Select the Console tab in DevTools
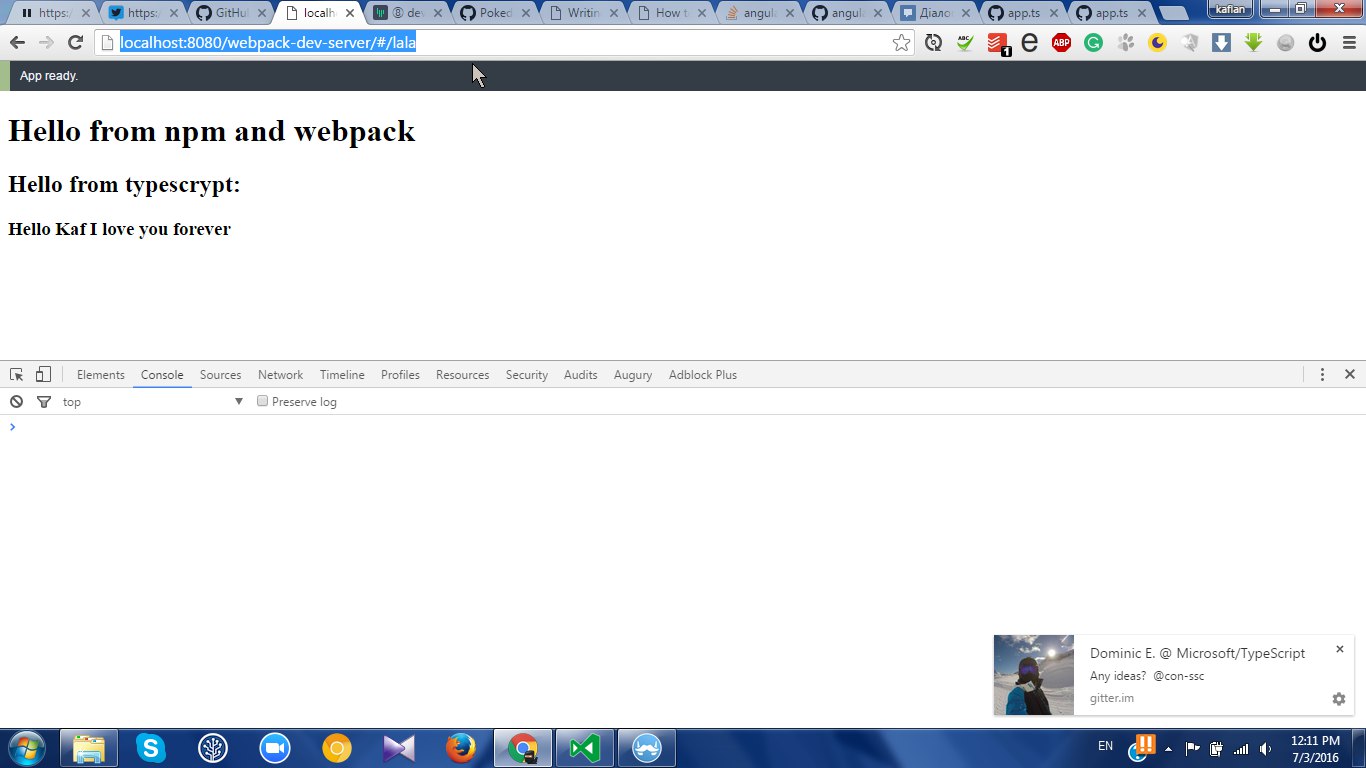 click(162, 375)
